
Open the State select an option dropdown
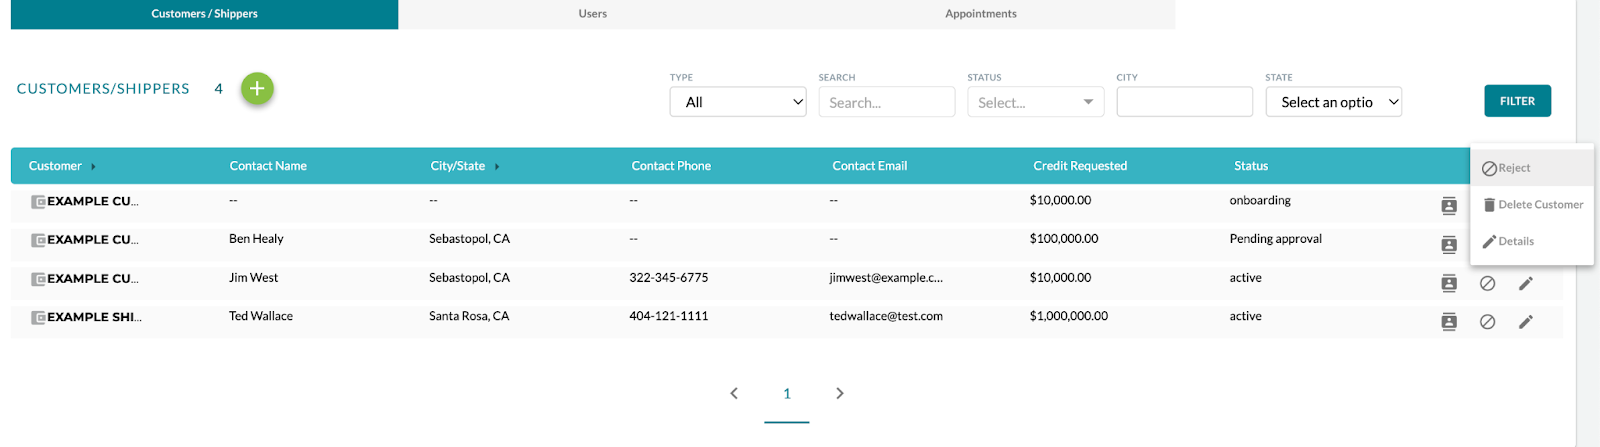1333,102
